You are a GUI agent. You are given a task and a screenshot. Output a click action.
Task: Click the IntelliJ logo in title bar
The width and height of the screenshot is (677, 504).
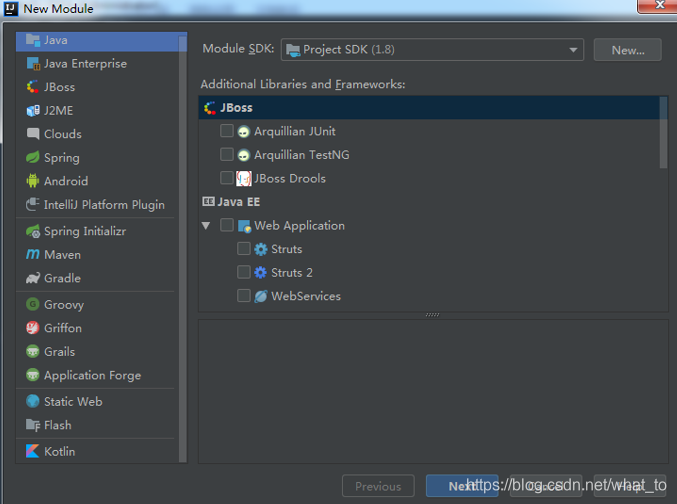(11, 8)
